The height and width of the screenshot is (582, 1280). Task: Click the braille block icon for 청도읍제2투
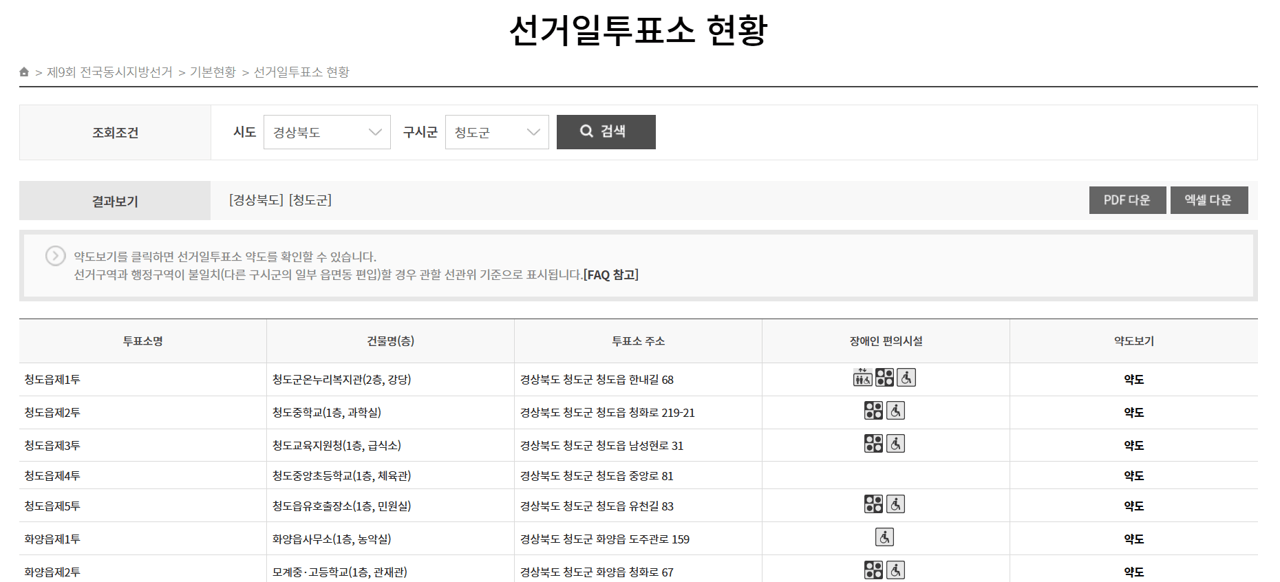(x=874, y=410)
